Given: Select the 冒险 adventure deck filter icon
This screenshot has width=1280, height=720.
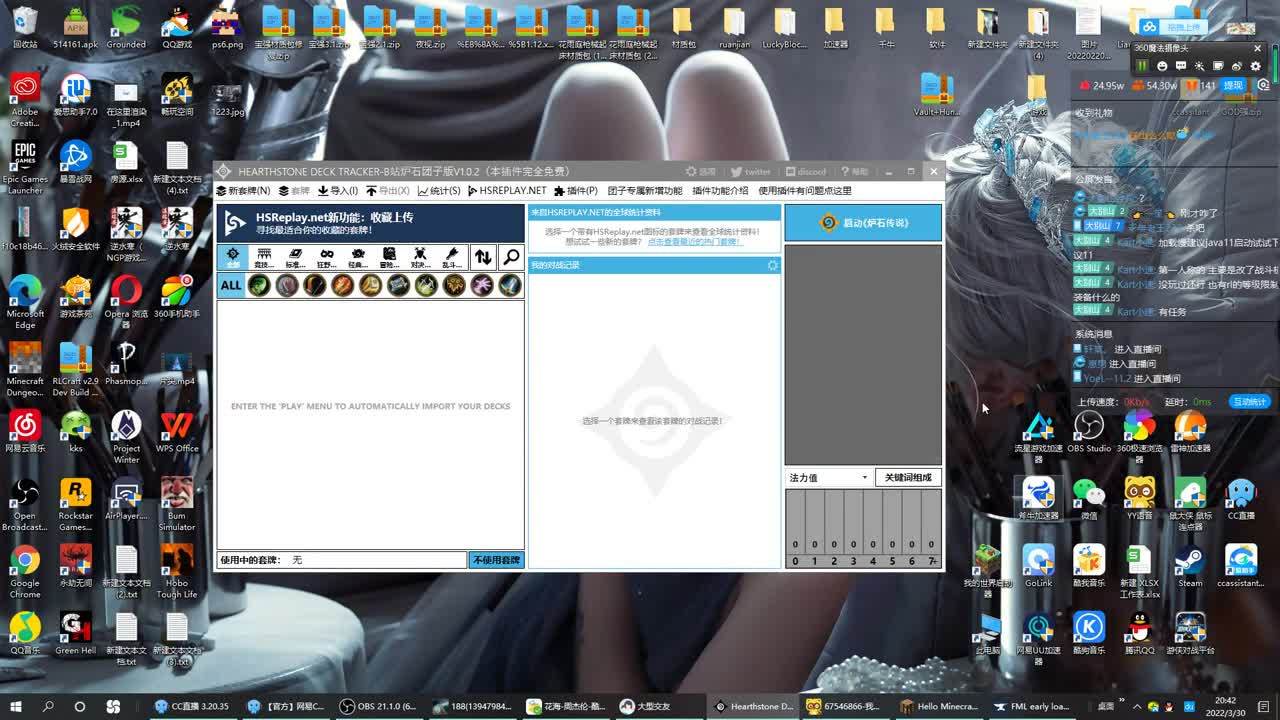Looking at the screenshot, I should tap(389, 257).
